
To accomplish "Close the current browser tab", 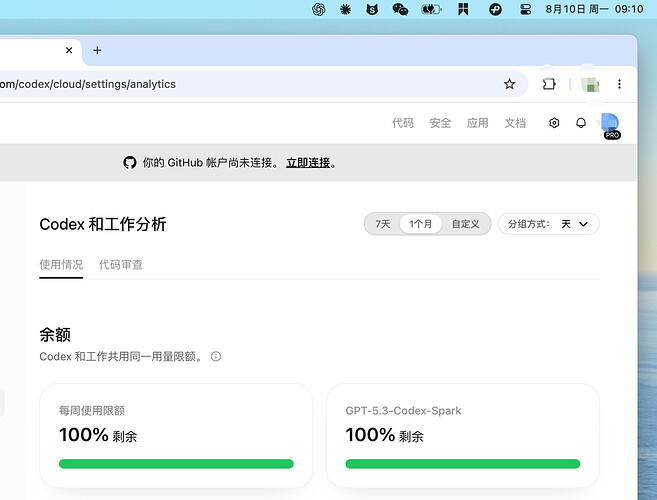I will (69, 50).
